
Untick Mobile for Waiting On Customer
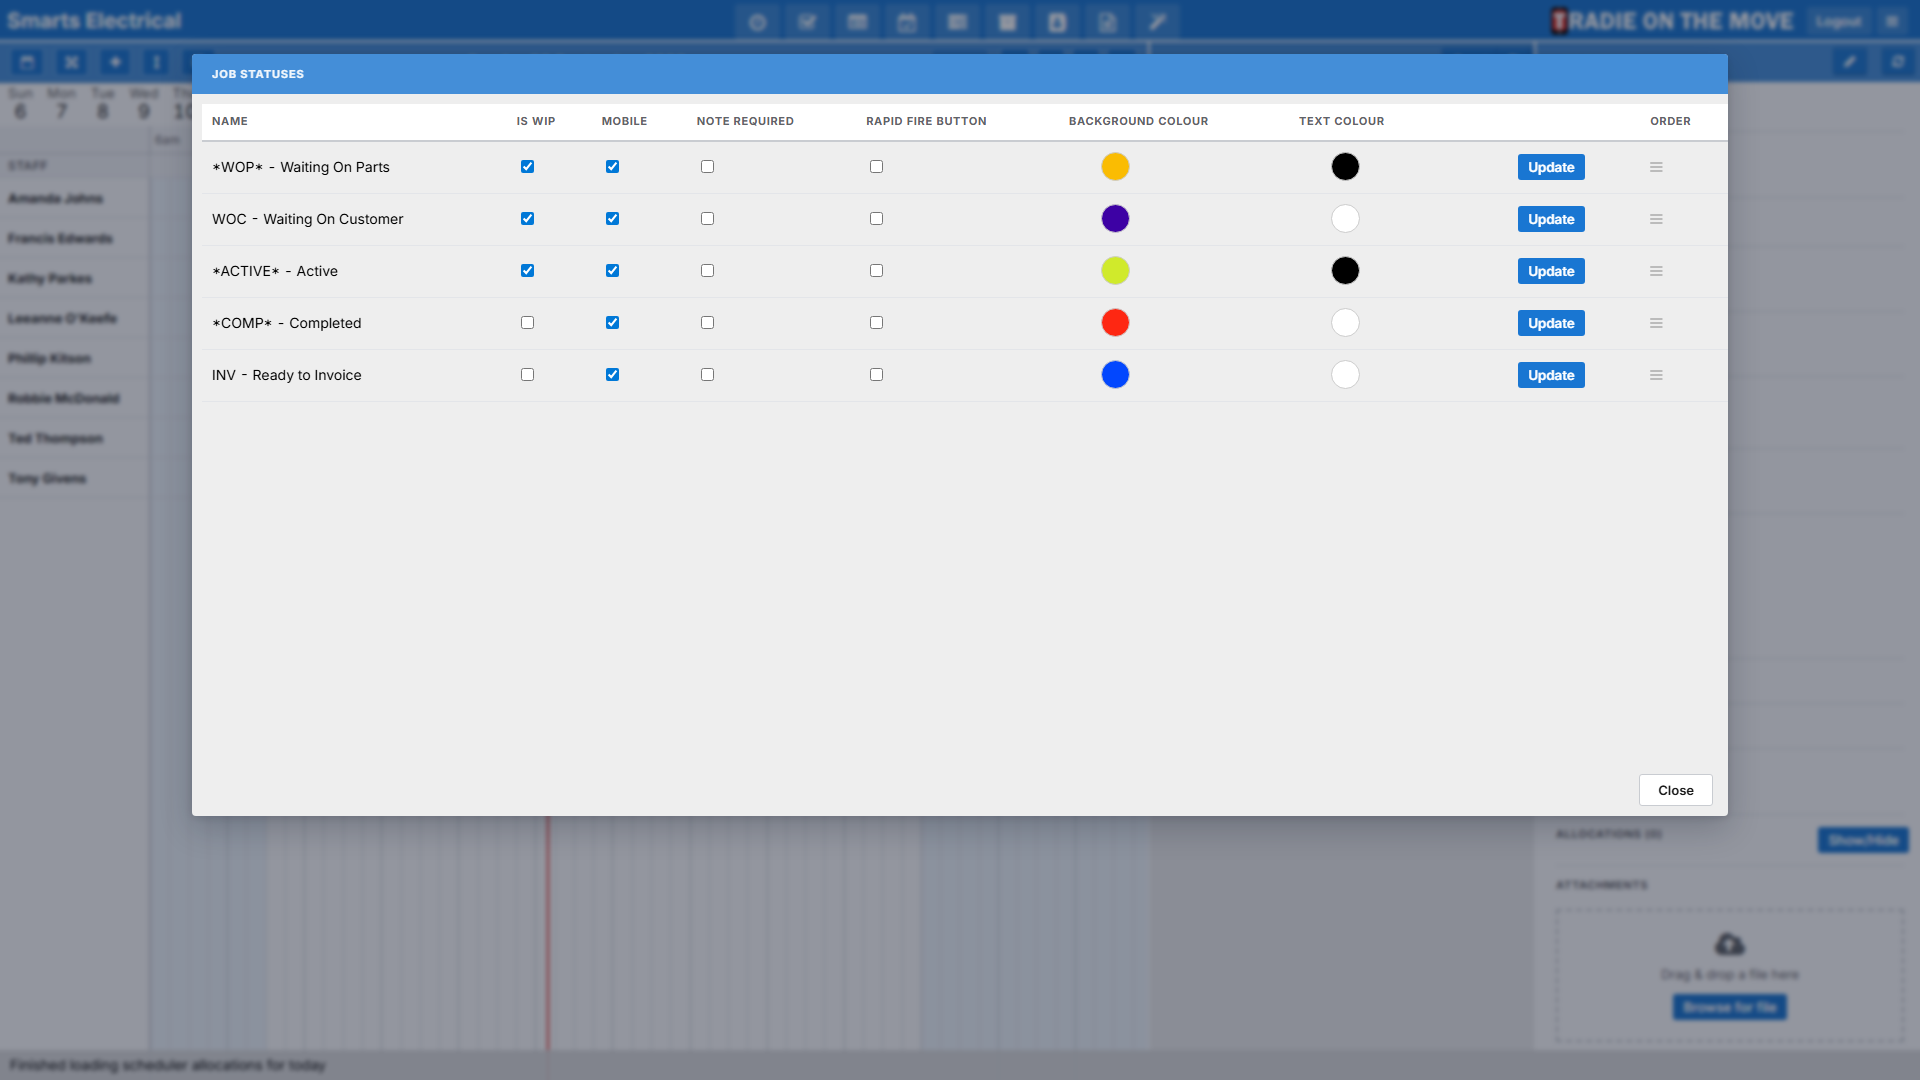pos(612,219)
